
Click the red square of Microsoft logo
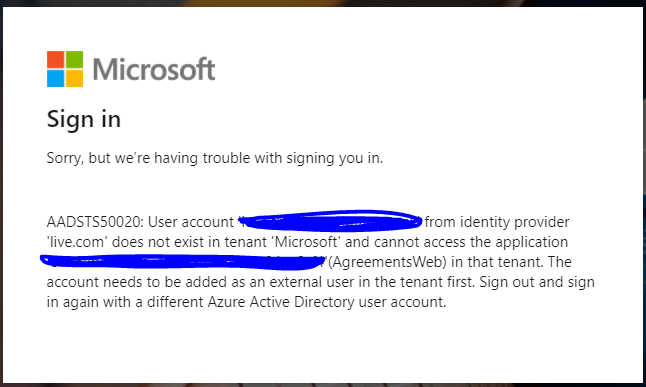coord(56,60)
